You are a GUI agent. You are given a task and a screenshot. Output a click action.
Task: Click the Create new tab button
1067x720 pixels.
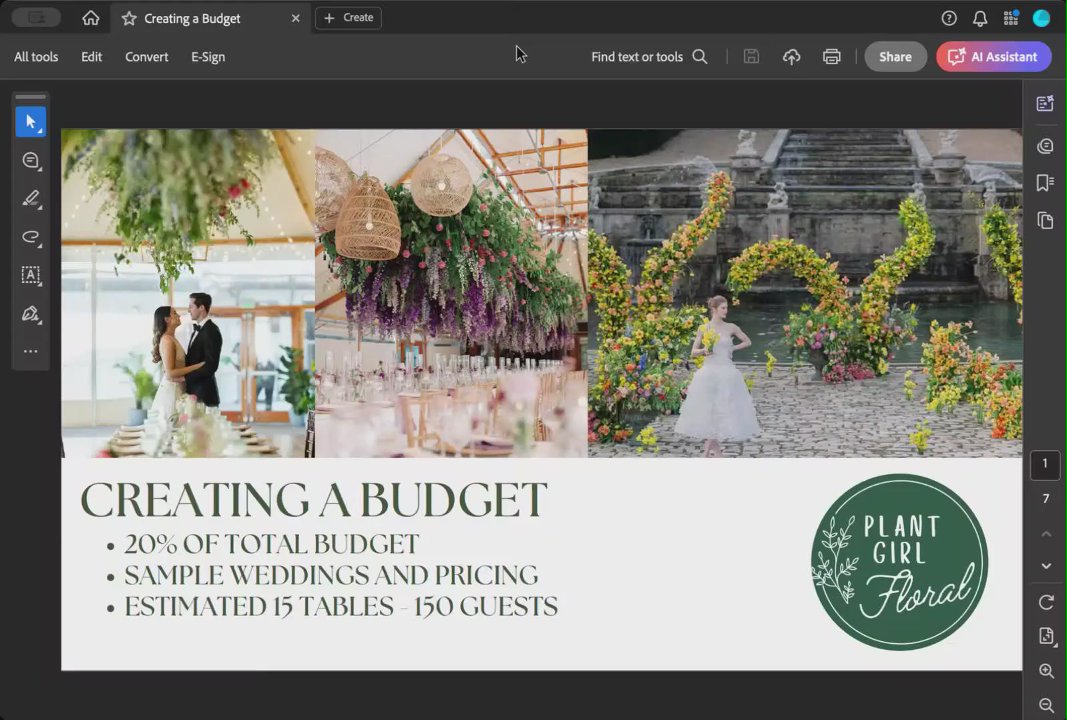348,18
